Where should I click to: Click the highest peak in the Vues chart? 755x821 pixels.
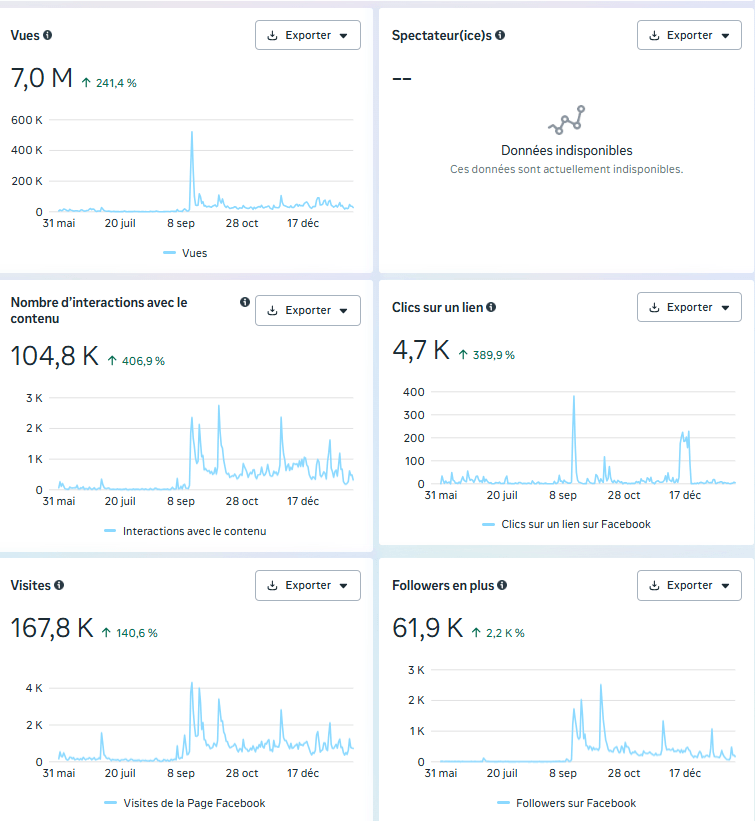coord(192,133)
